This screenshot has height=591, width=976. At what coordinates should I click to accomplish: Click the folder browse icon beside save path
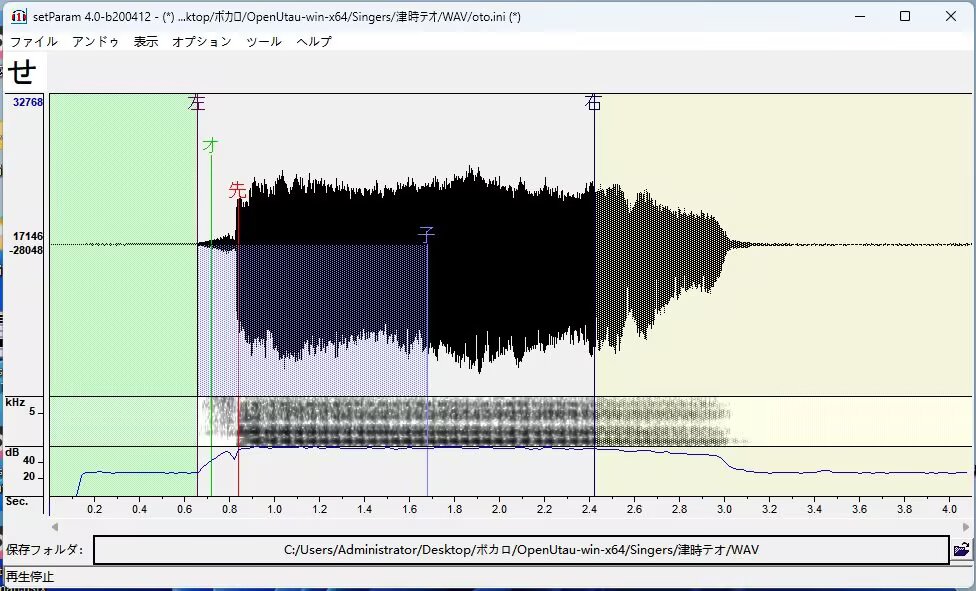(x=961, y=550)
